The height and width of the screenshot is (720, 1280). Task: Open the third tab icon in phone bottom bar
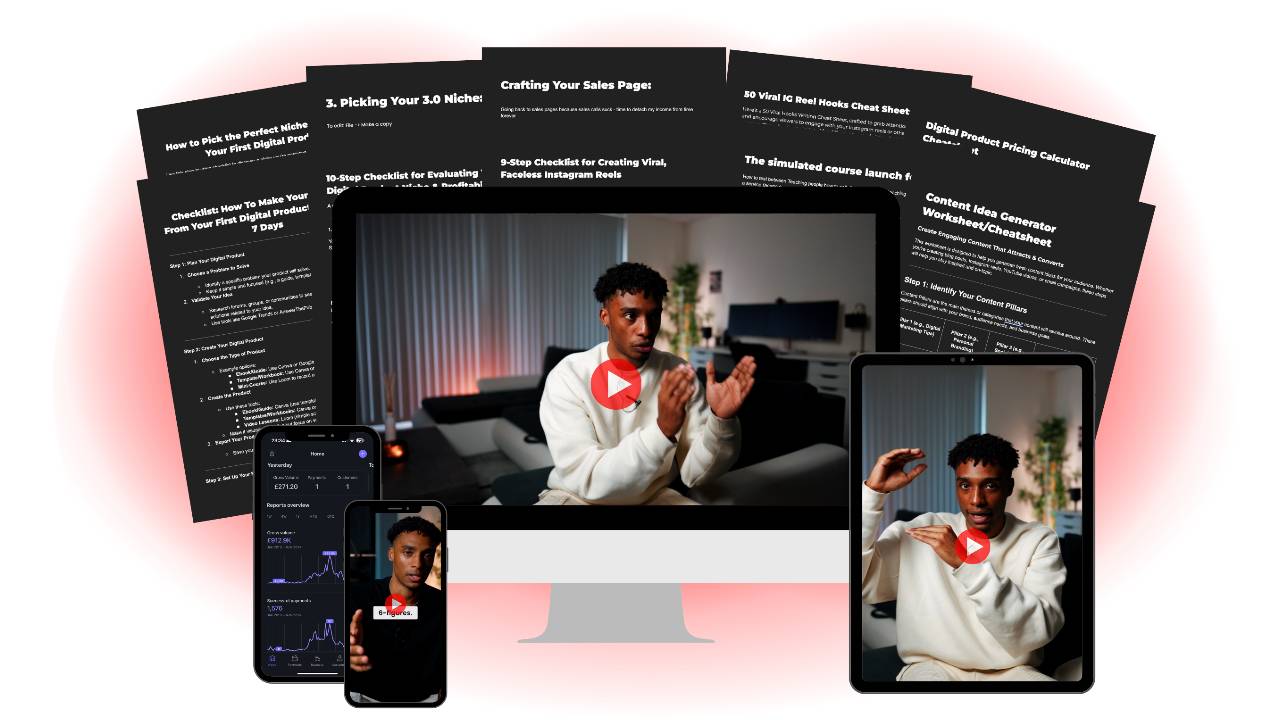click(x=317, y=660)
